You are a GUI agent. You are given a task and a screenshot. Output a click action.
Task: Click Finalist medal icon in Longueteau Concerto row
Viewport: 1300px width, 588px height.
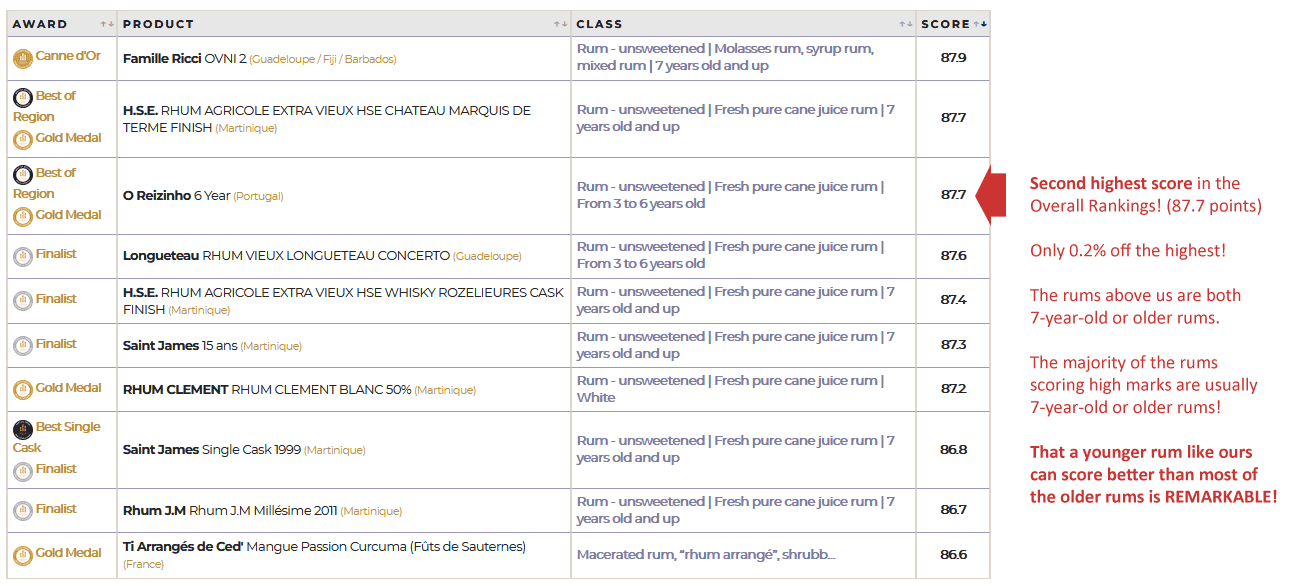(22, 257)
